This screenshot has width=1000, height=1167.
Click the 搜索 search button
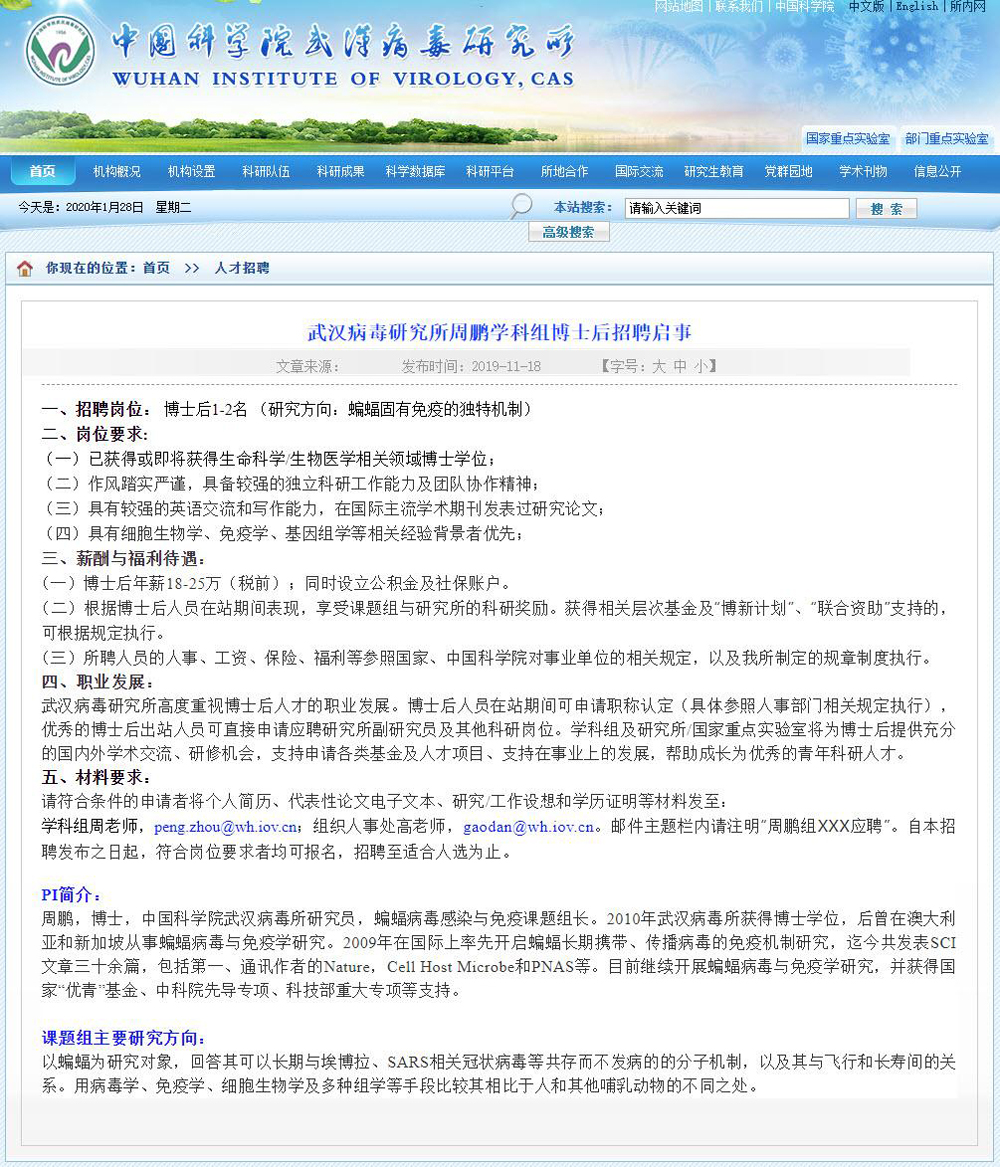click(886, 209)
